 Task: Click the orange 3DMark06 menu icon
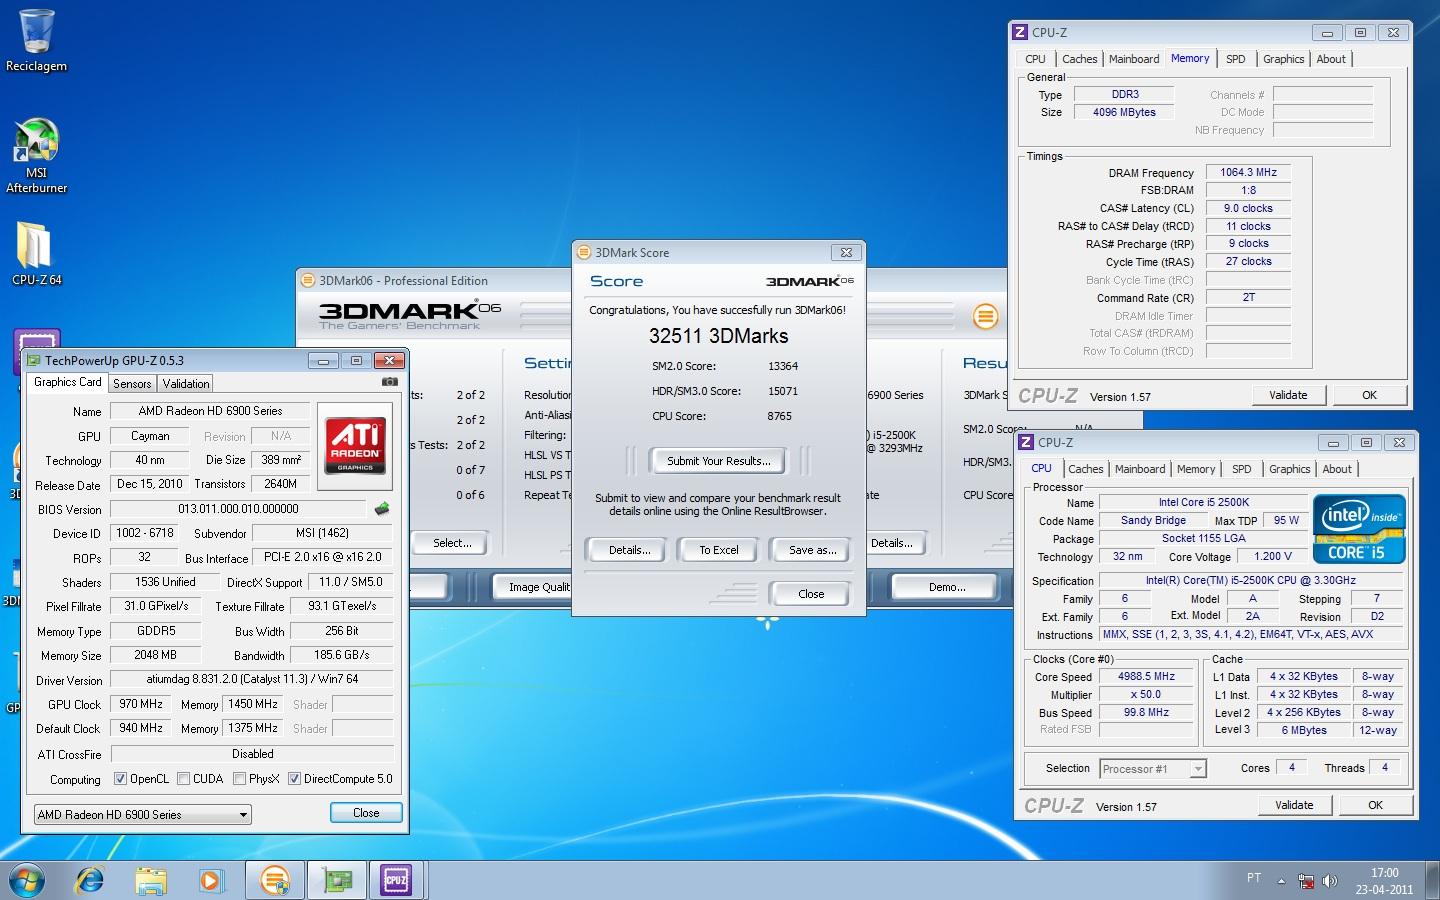[985, 317]
